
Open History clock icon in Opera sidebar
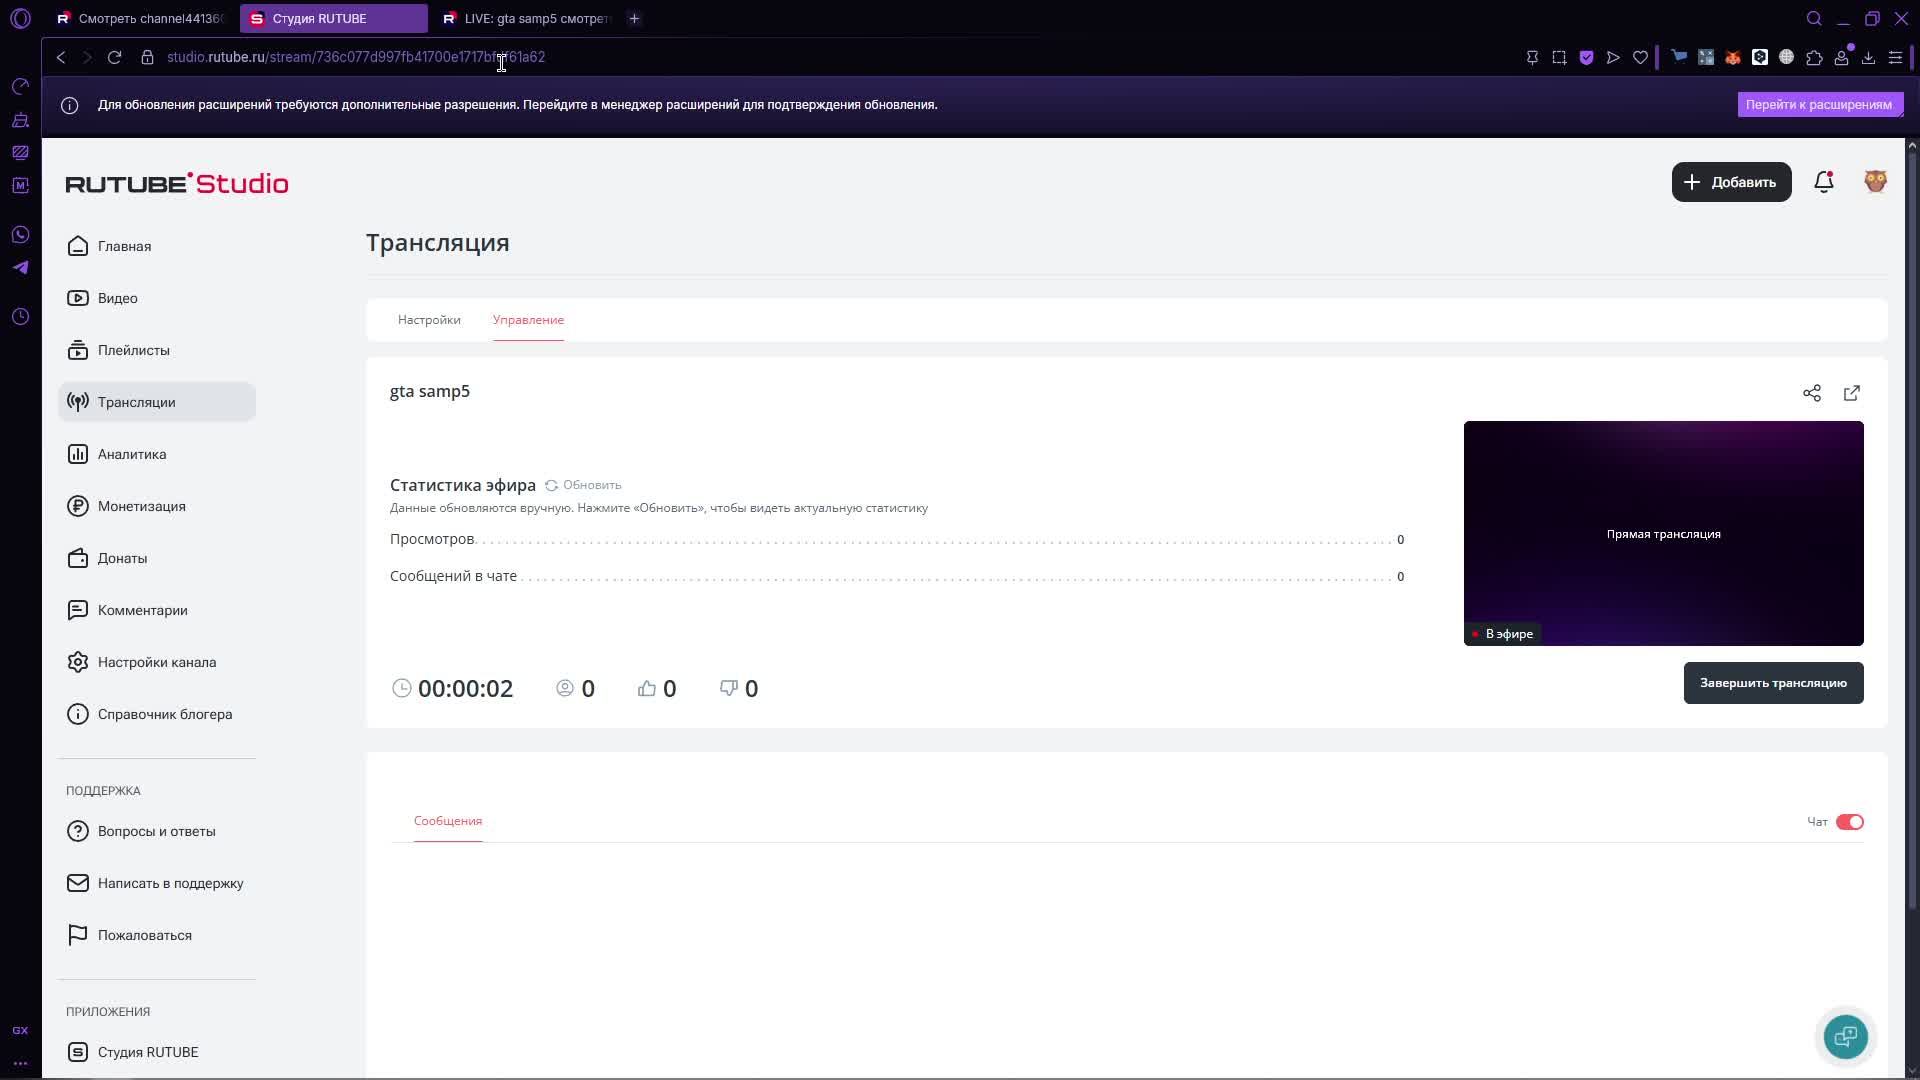tap(20, 317)
